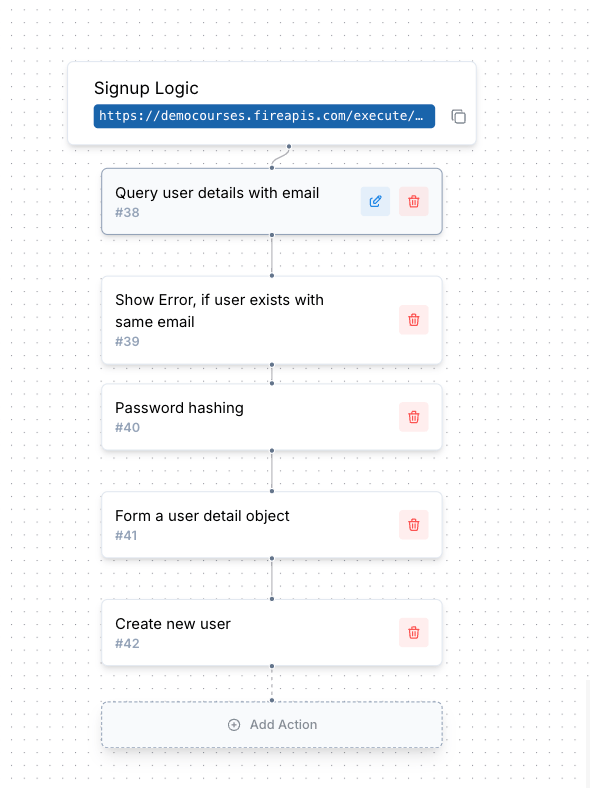Click the connector dot under Create new user
Viewport: 590px width, 788px height.
(x=272, y=666)
